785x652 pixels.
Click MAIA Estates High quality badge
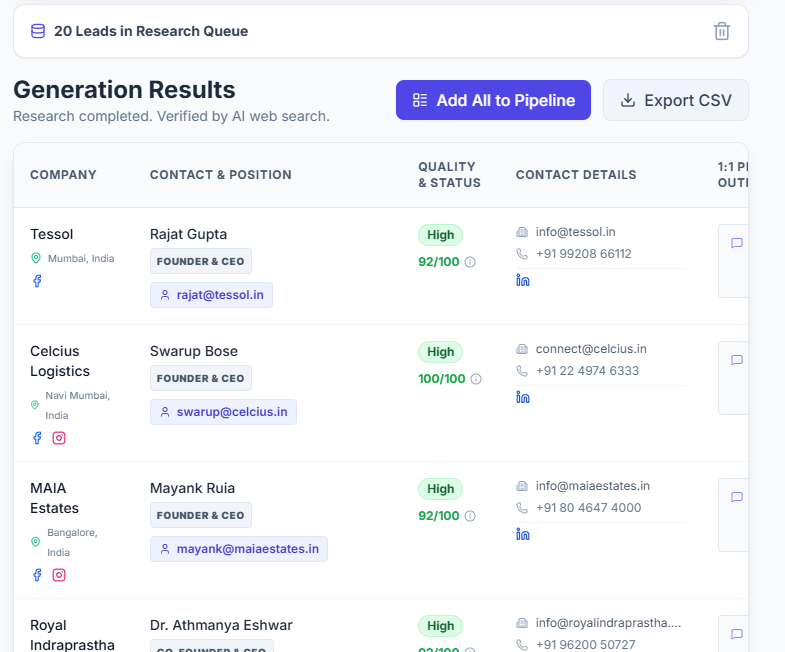coord(441,489)
